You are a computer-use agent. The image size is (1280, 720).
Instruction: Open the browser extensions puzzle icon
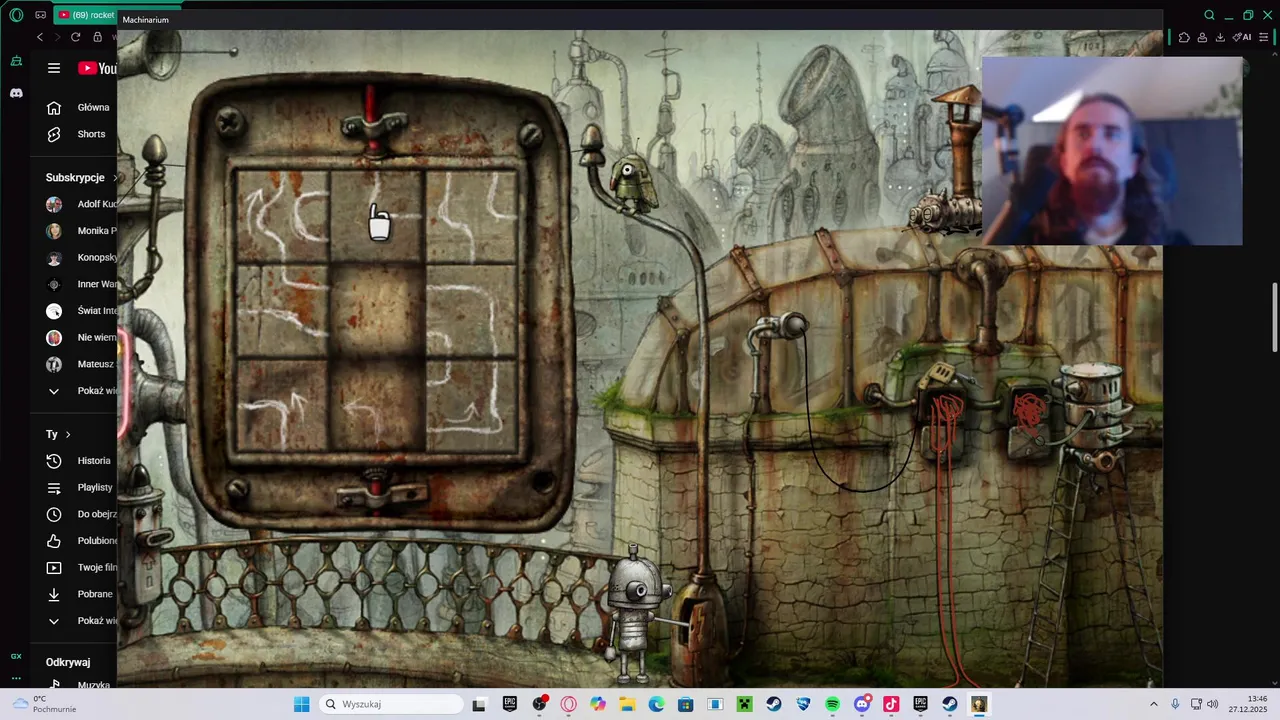[1184, 37]
